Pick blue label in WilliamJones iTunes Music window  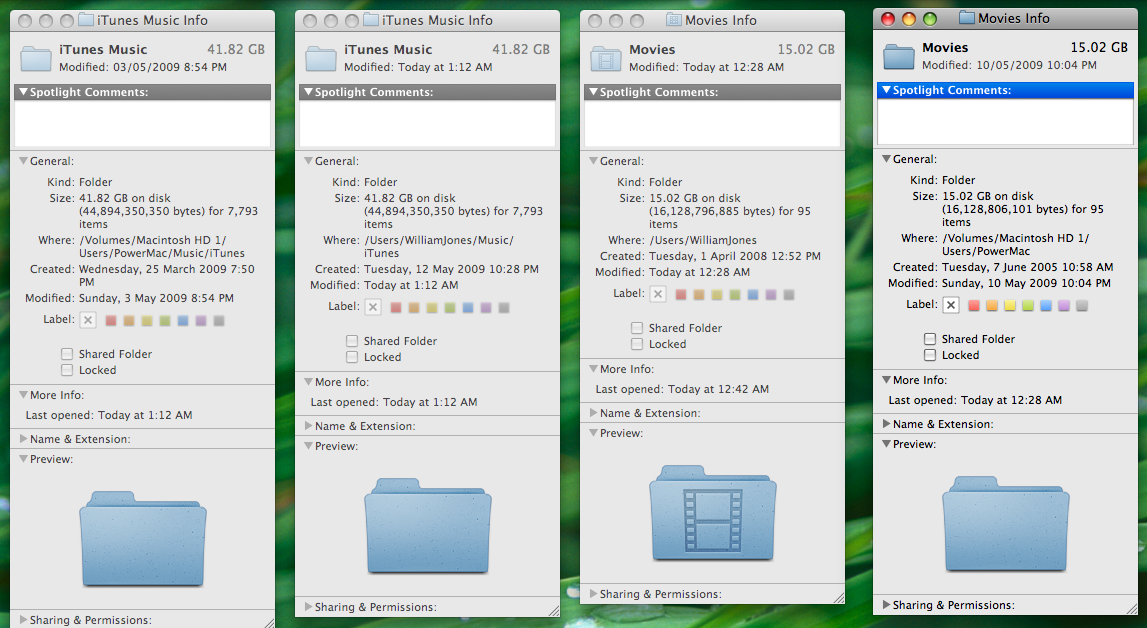[x=468, y=308]
